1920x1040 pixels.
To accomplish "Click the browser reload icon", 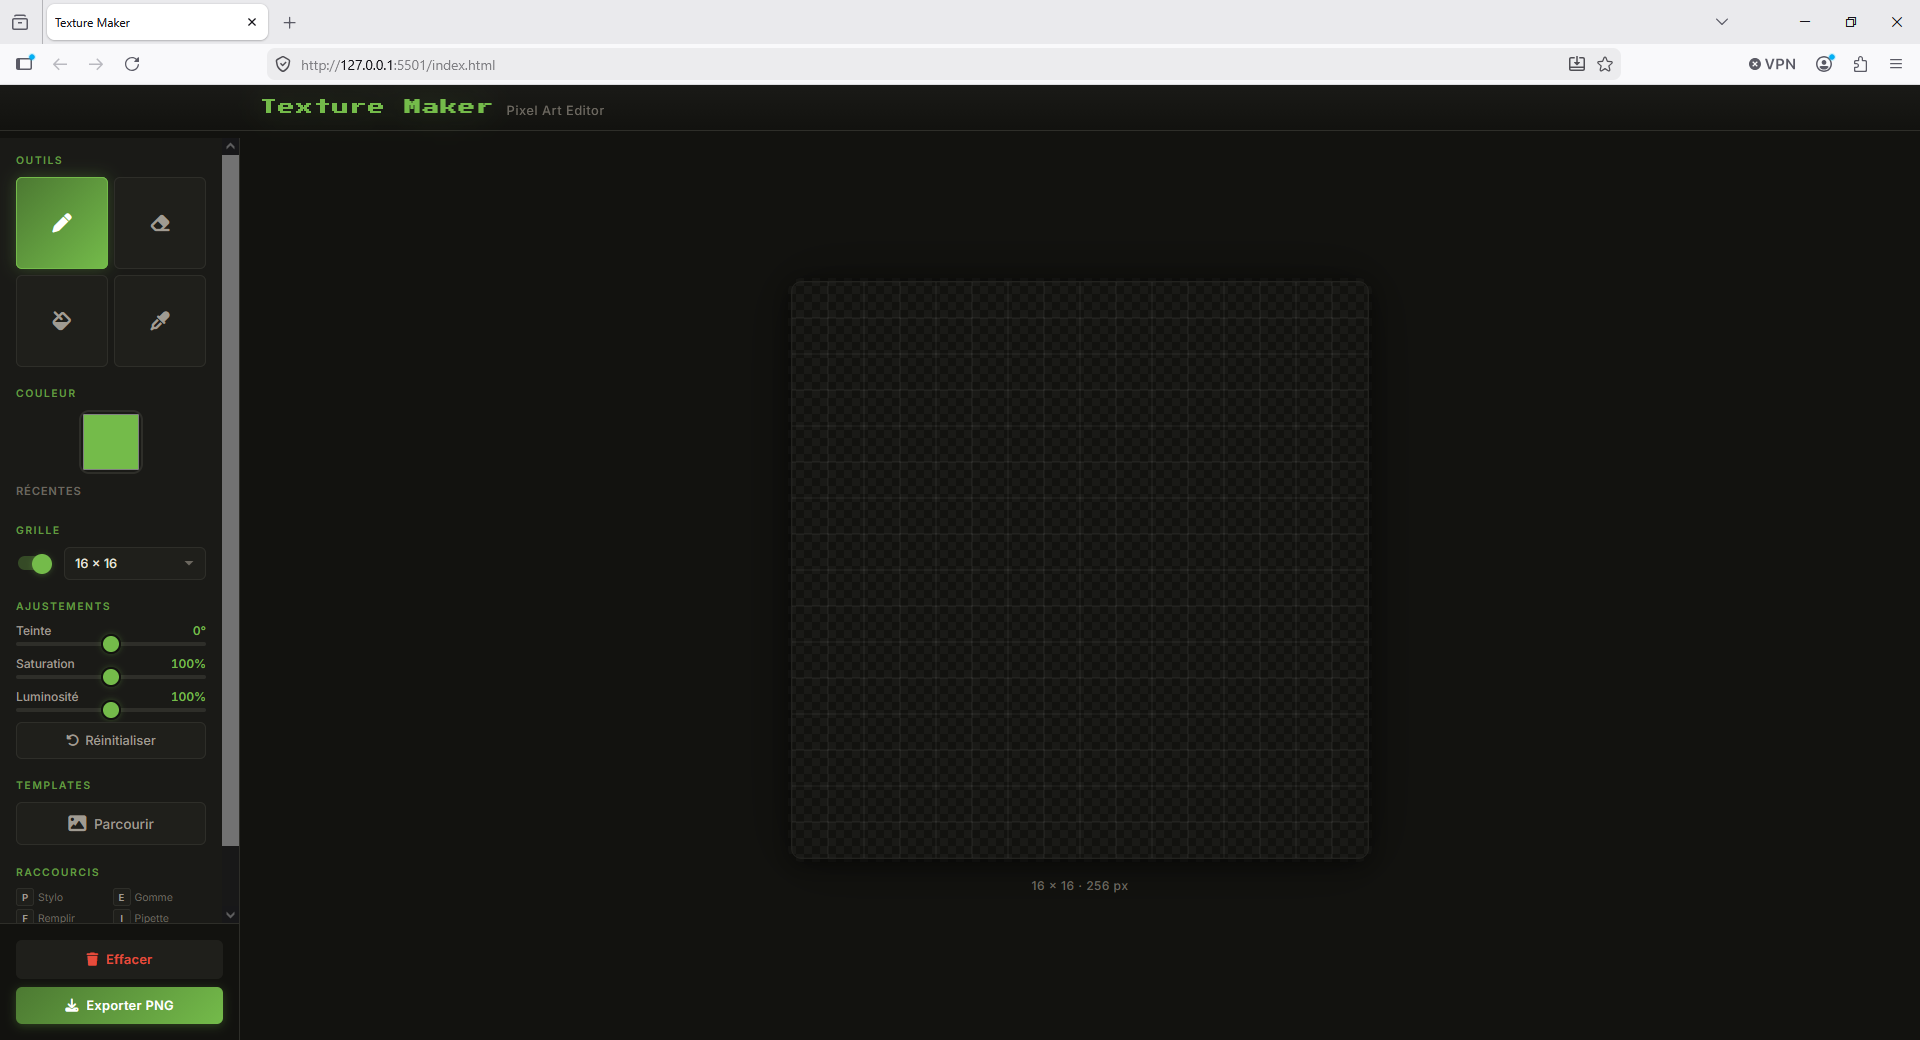I will (132, 64).
